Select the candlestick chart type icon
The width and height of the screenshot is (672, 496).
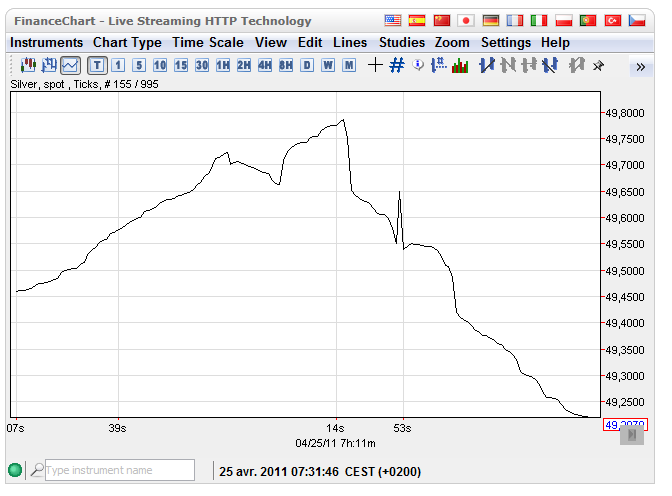pyautogui.click(x=28, y=66)
